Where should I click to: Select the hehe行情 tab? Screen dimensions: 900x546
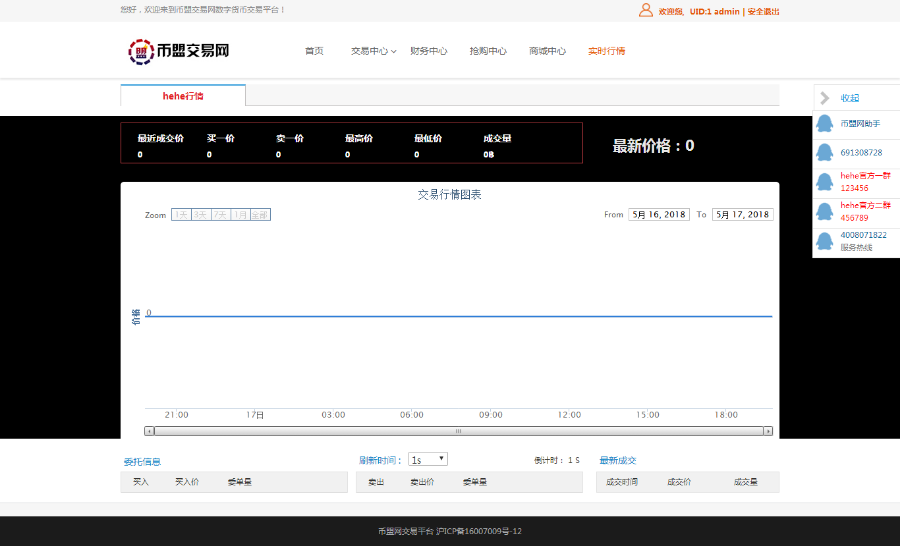(183, 96)
